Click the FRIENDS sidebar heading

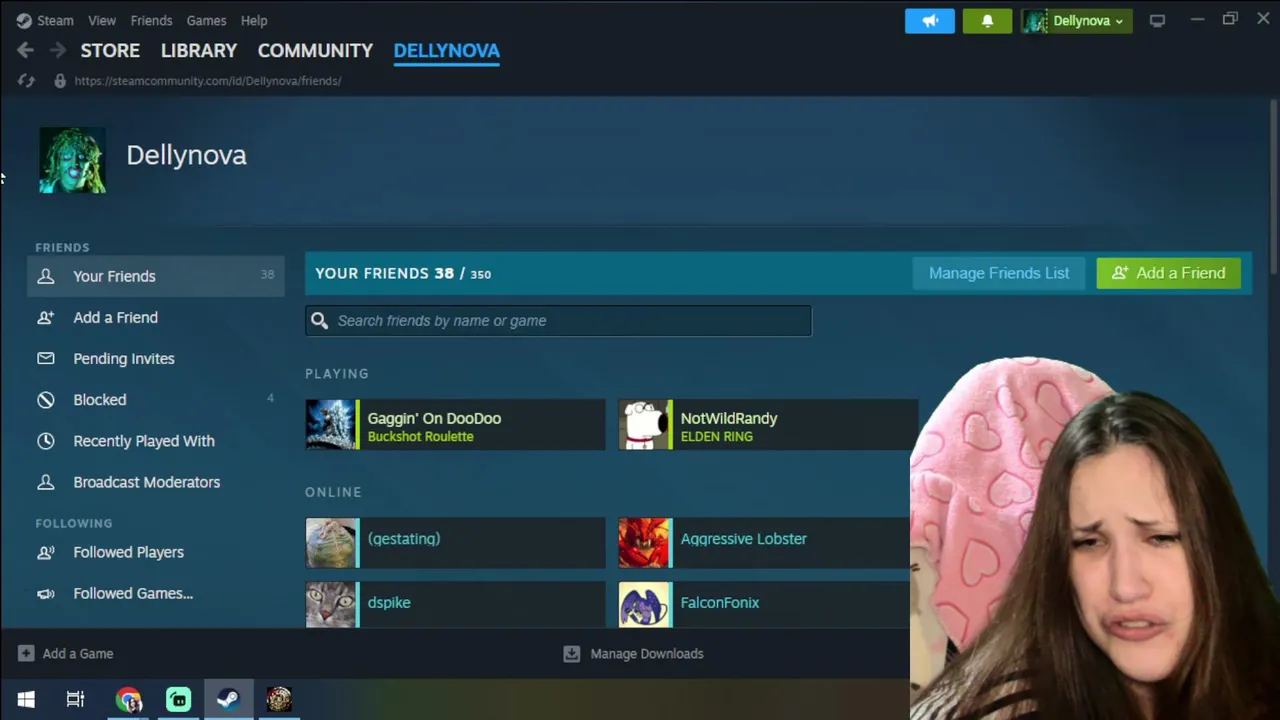click(62, 247)
